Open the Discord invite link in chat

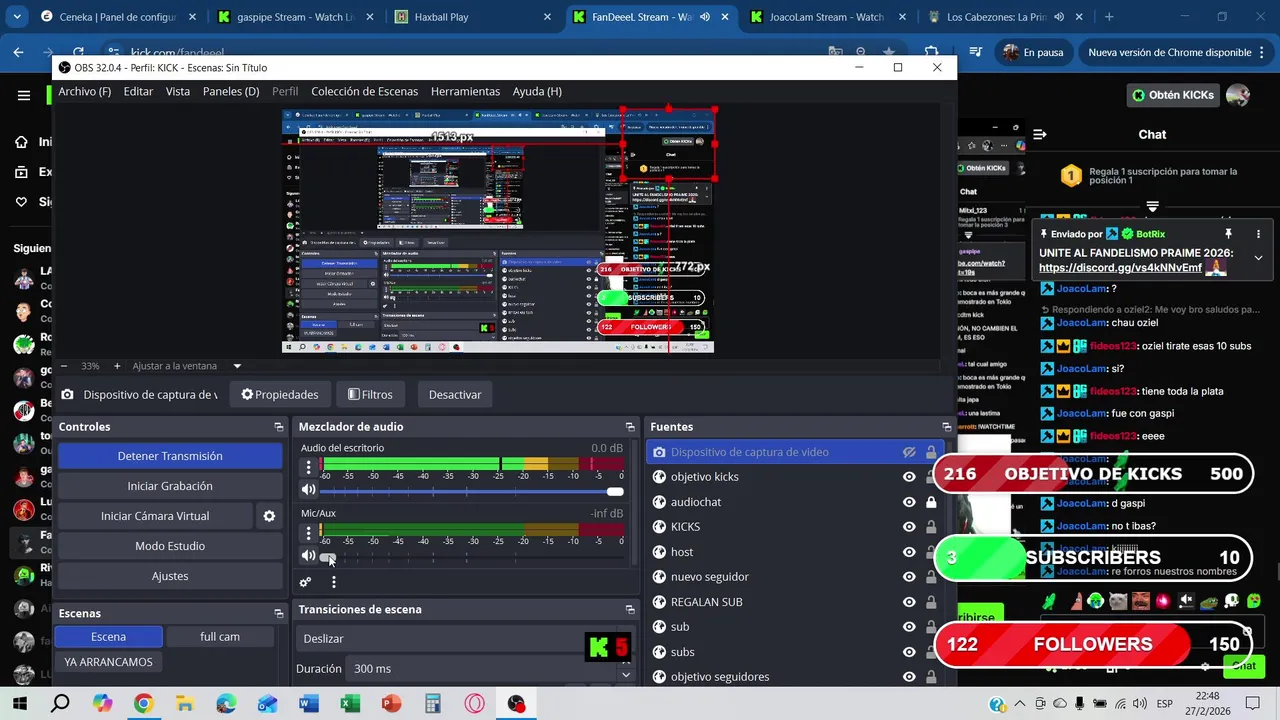point(1120,268)
